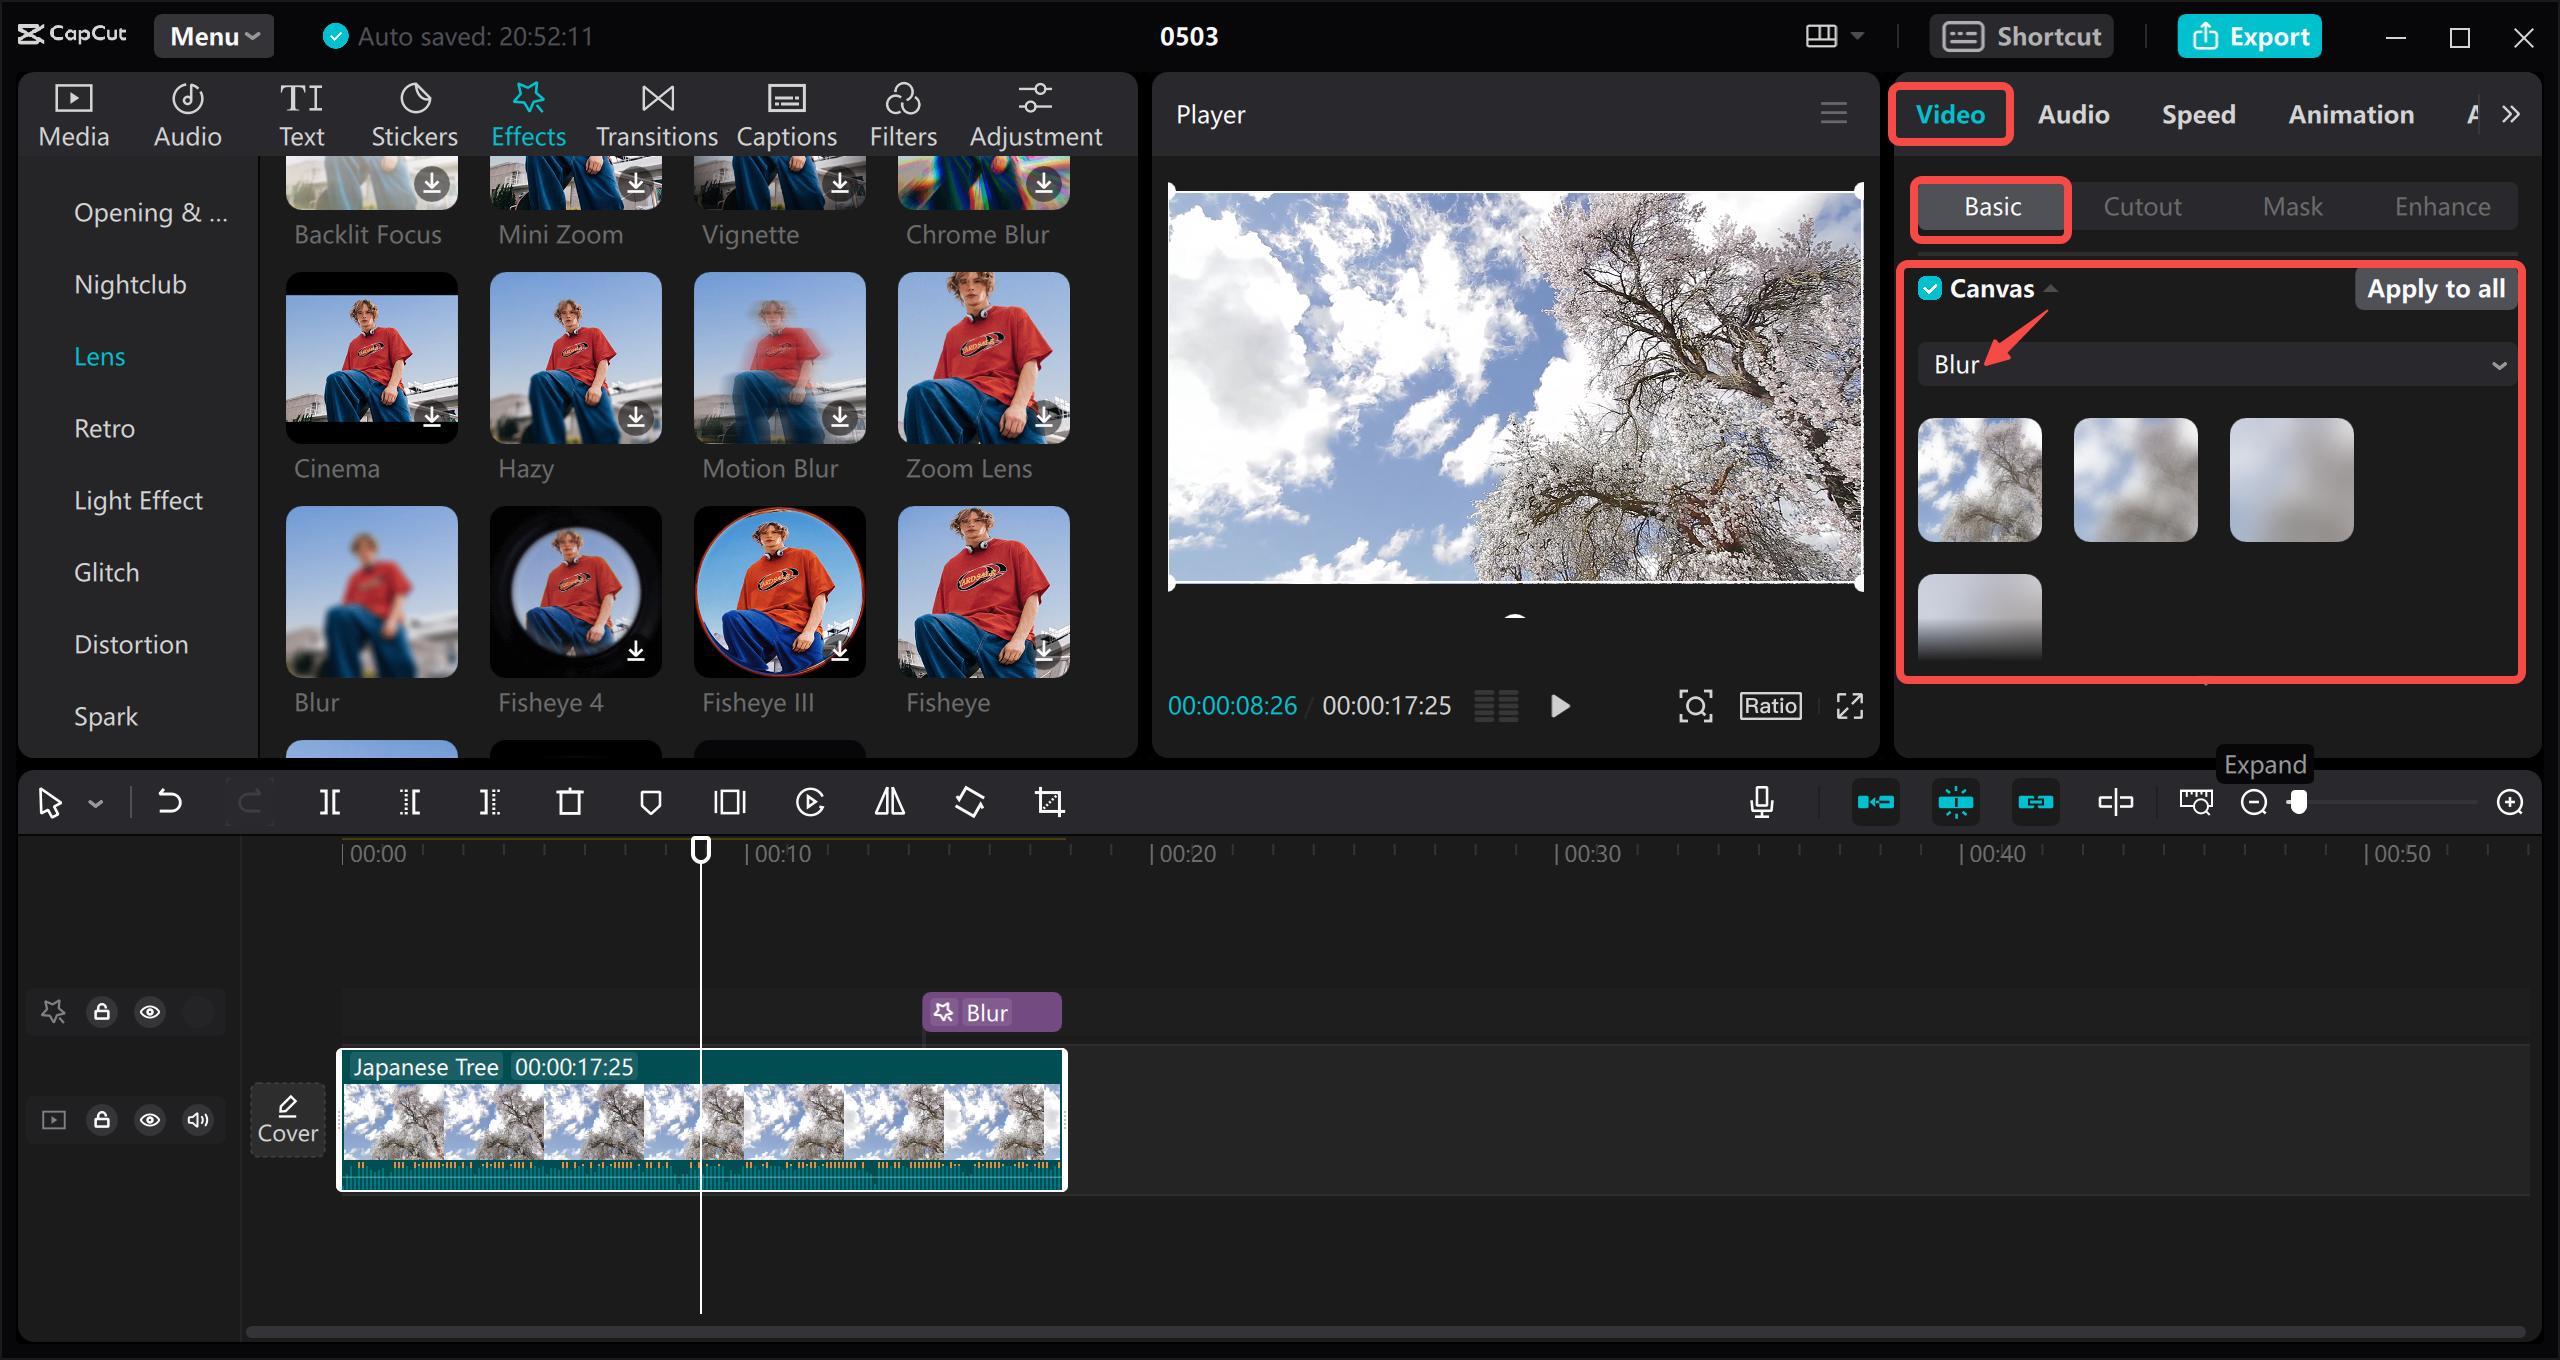Hide the effects track using its eye icon
The width and height of the screenshot is (2560, 1360).
(150, 1012)
